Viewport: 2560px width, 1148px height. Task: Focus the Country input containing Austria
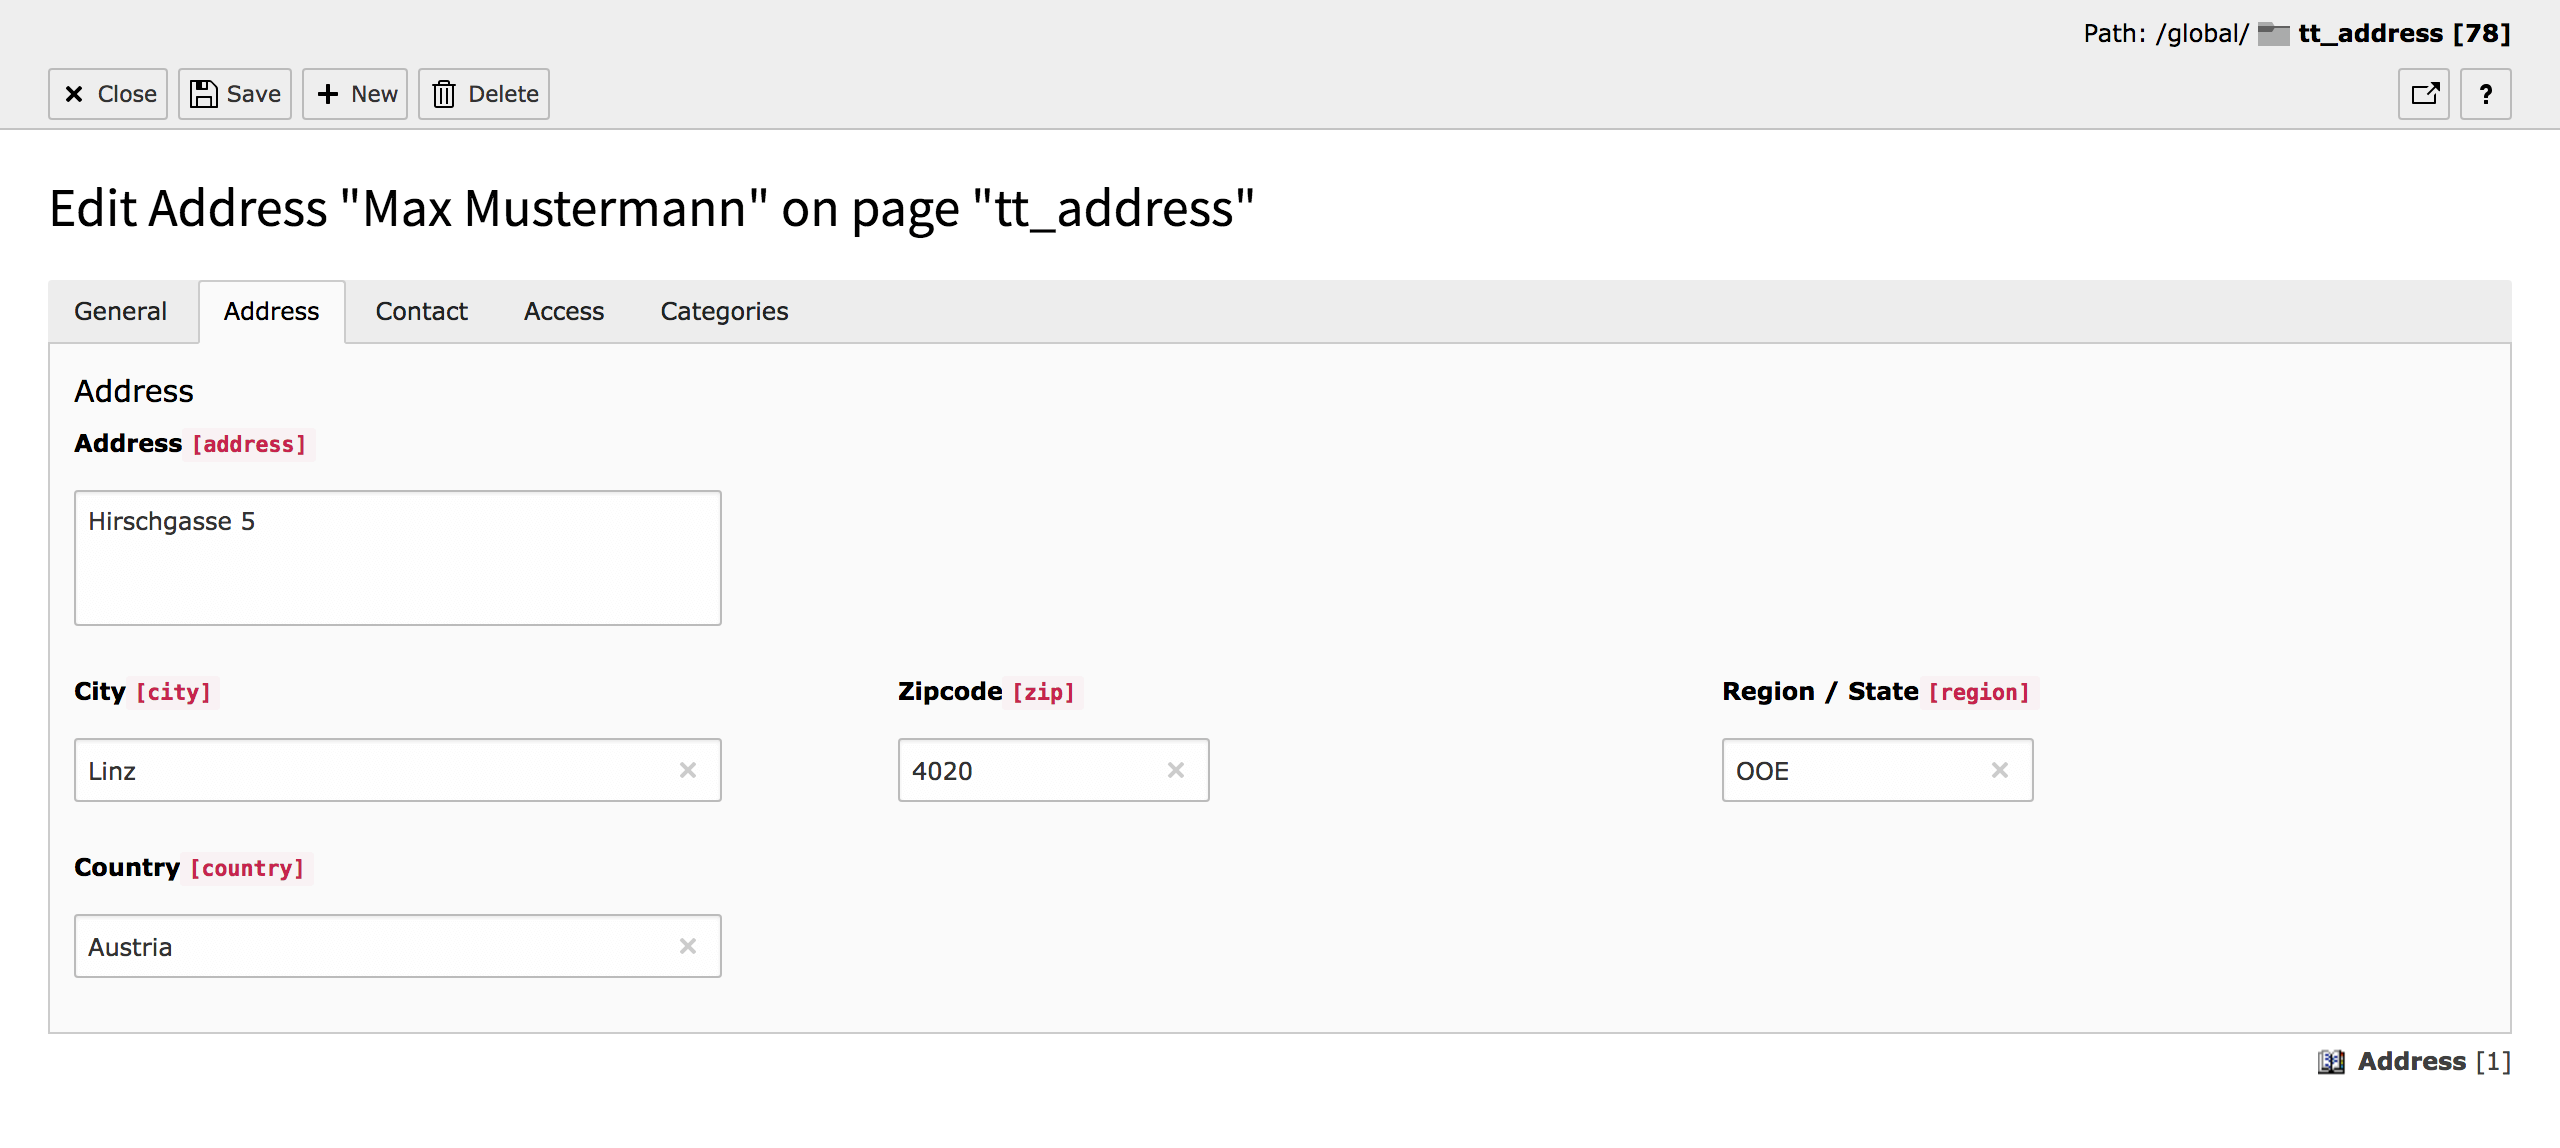(370, 946)
